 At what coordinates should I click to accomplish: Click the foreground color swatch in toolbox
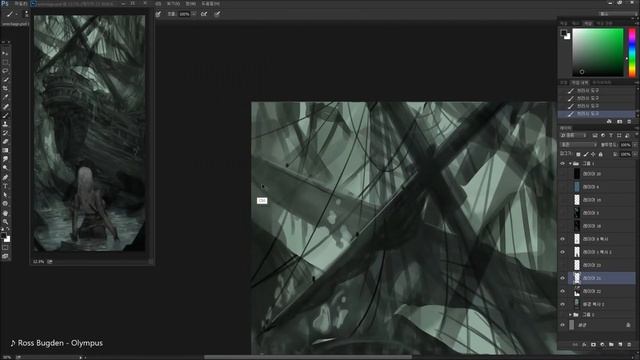pos(4,236)
